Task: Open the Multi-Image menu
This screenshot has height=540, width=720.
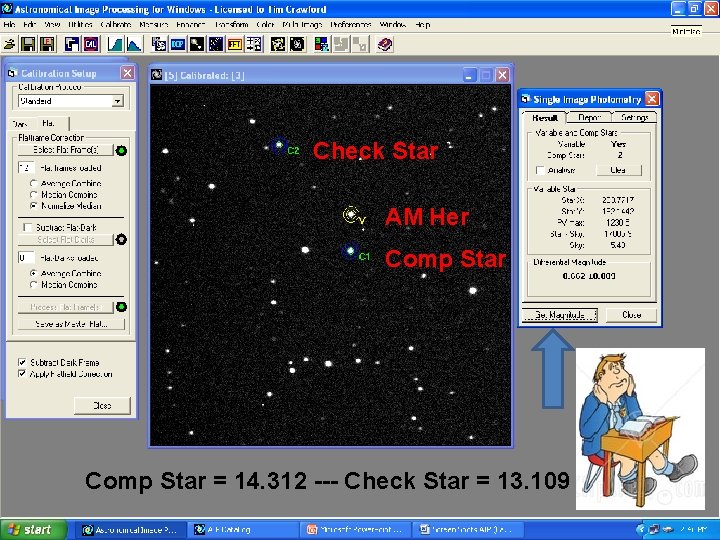Action: (x=302, y=24)
